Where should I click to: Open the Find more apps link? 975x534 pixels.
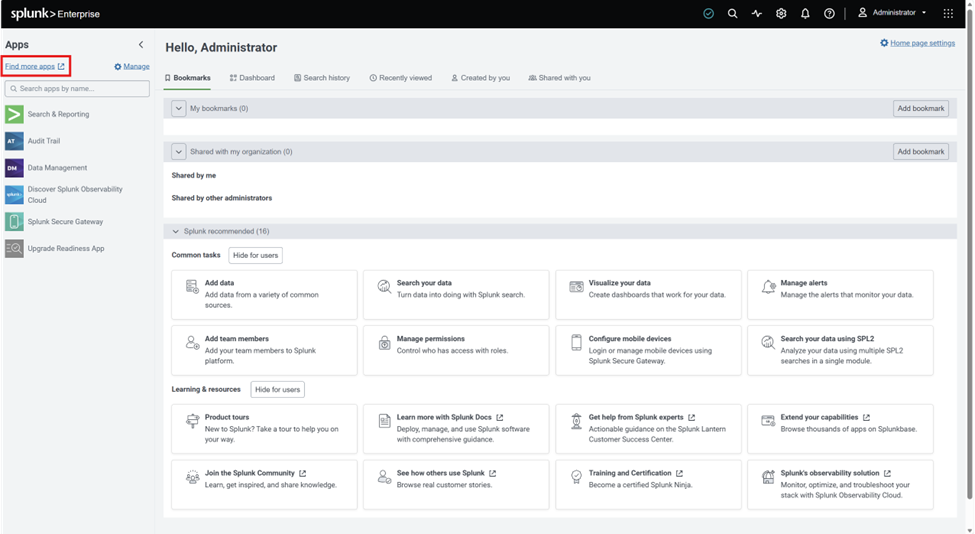35,67
